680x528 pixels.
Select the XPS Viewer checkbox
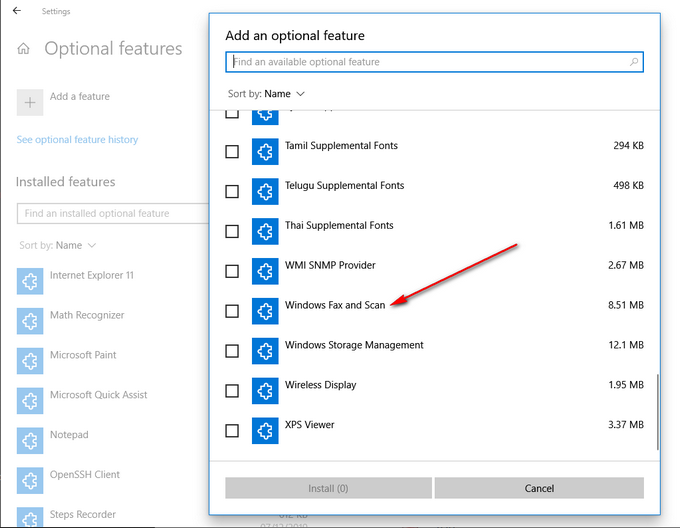232,431
